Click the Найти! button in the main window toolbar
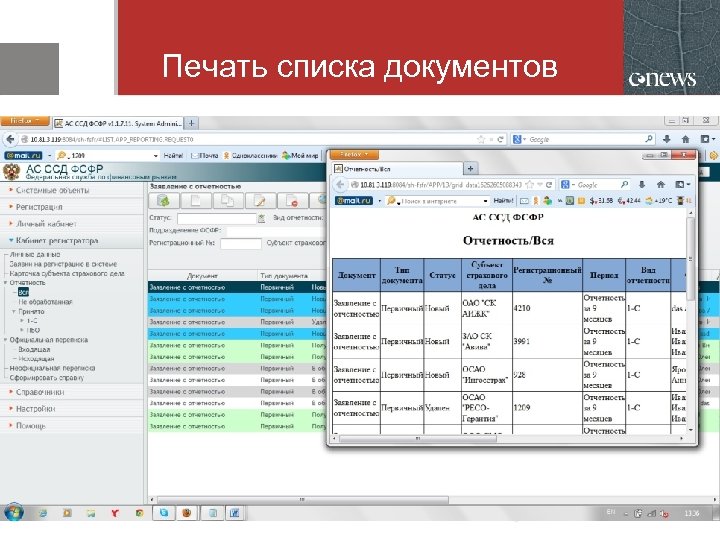 tap(173, 156)
